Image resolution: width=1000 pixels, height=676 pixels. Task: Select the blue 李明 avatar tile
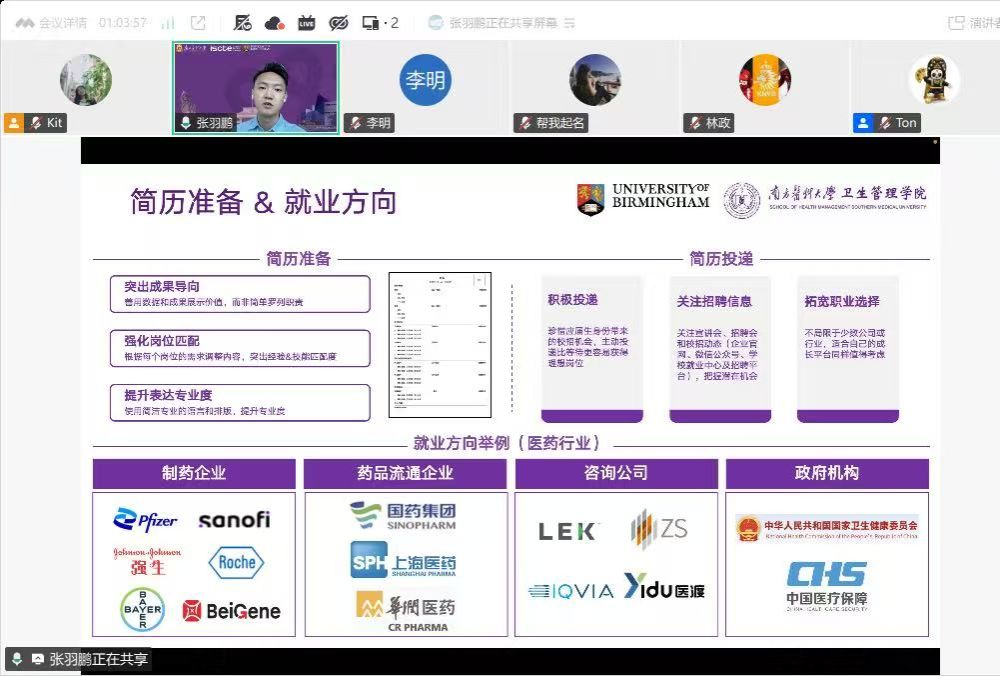tap(425, 80)
